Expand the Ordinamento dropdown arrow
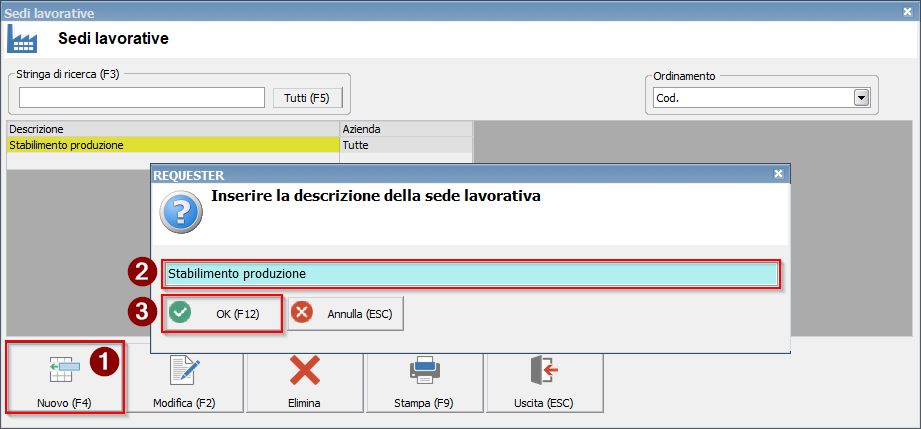The height and width of the screenshot is (429, 921). [x=861, y=98]
